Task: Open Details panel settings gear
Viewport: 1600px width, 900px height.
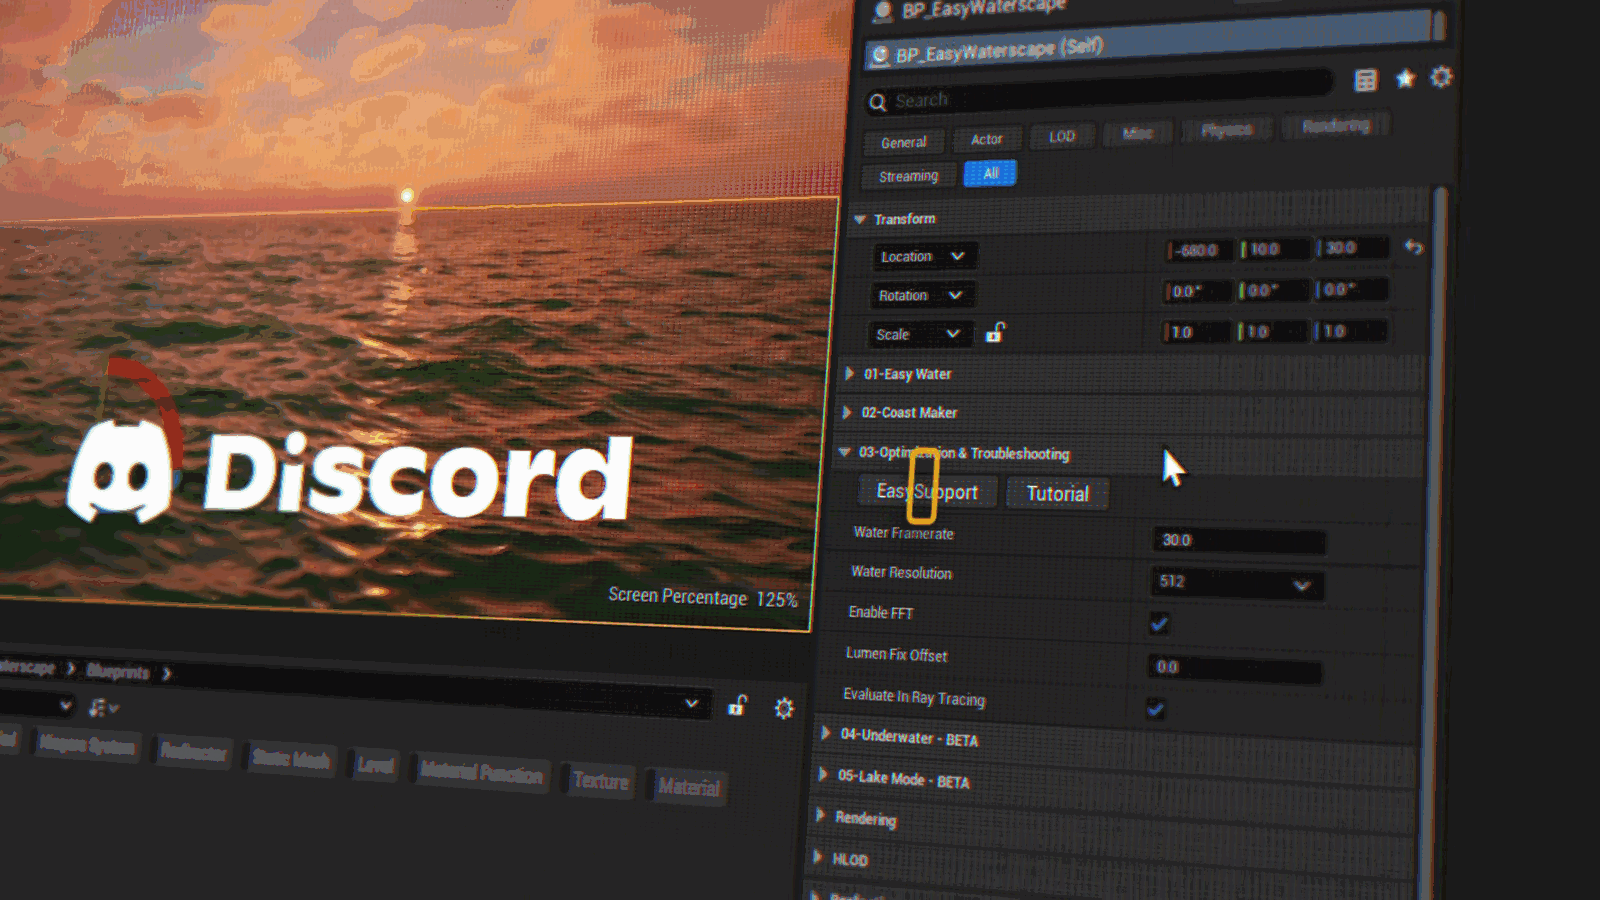Action: (x=1441, y=77)
